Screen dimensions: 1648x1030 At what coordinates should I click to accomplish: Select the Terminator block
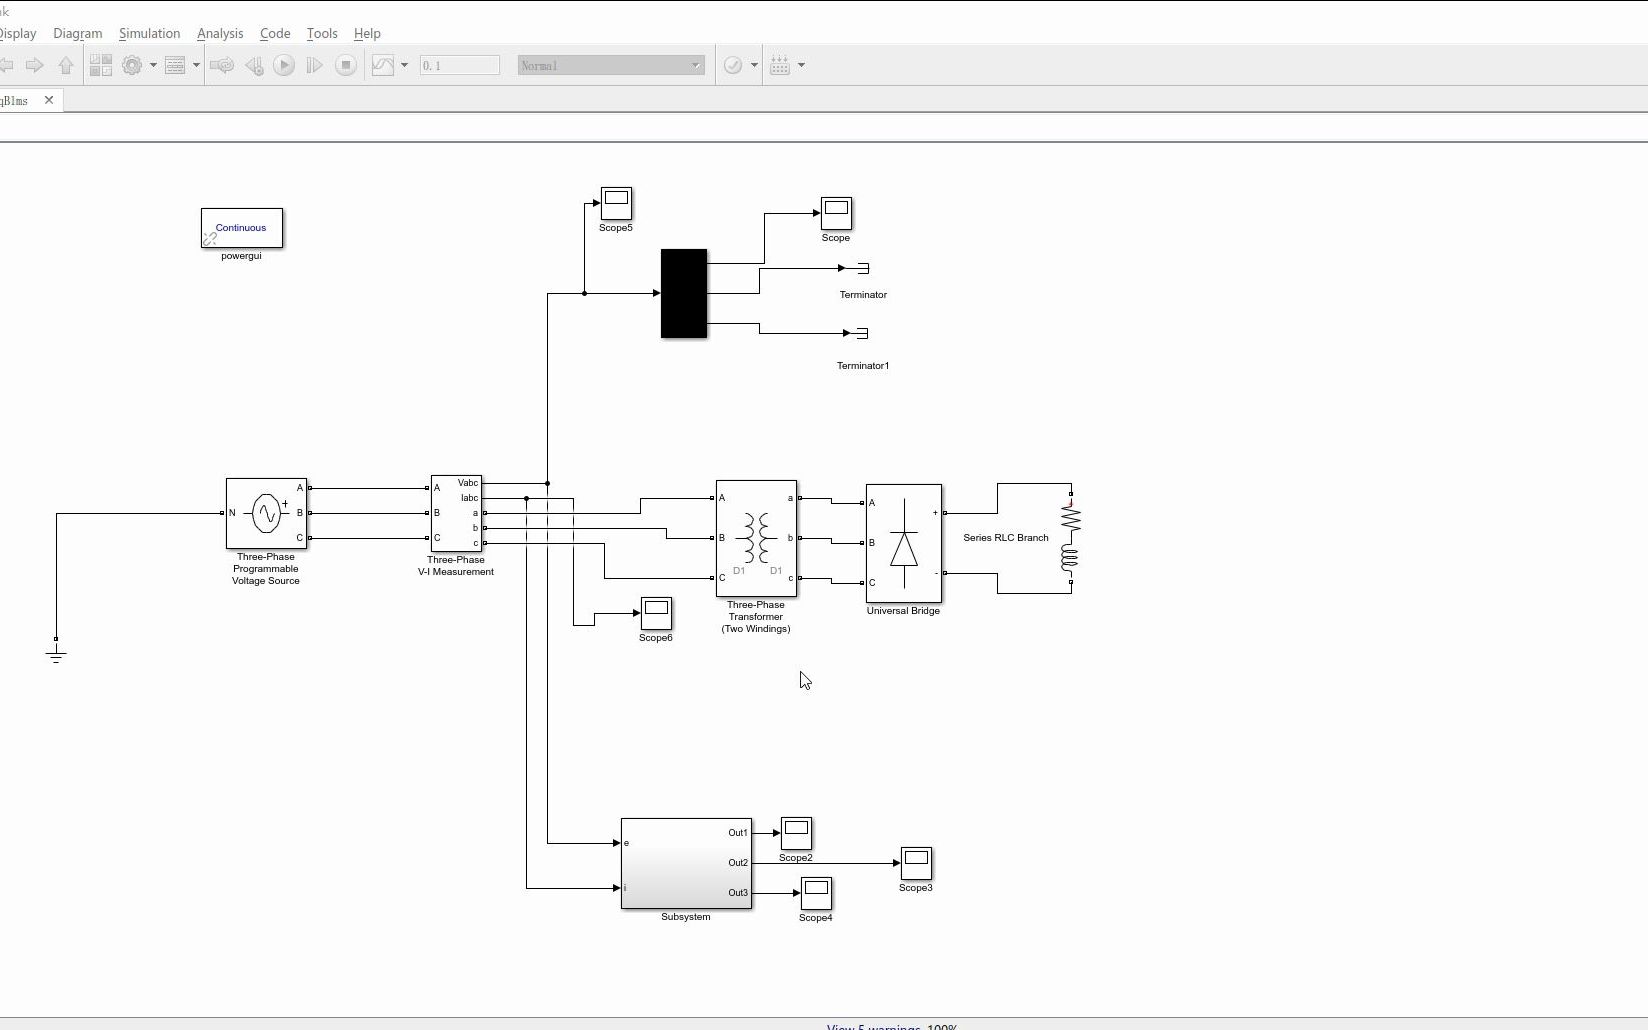coord(863,268)
